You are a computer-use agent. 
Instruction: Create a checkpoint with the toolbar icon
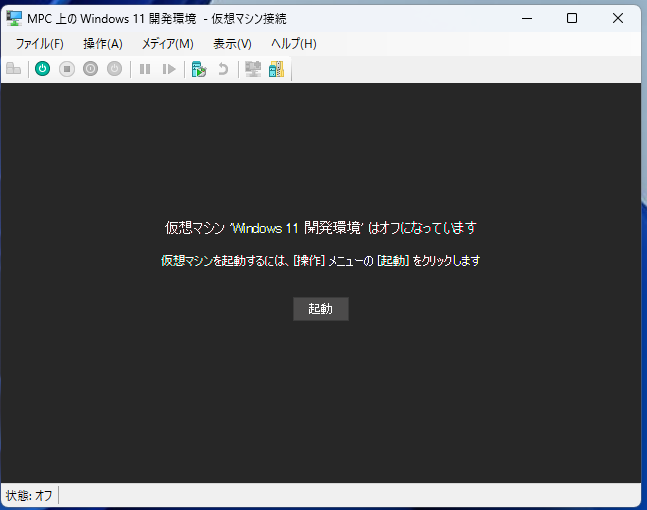pyautogui.click(x=199, y=69)
